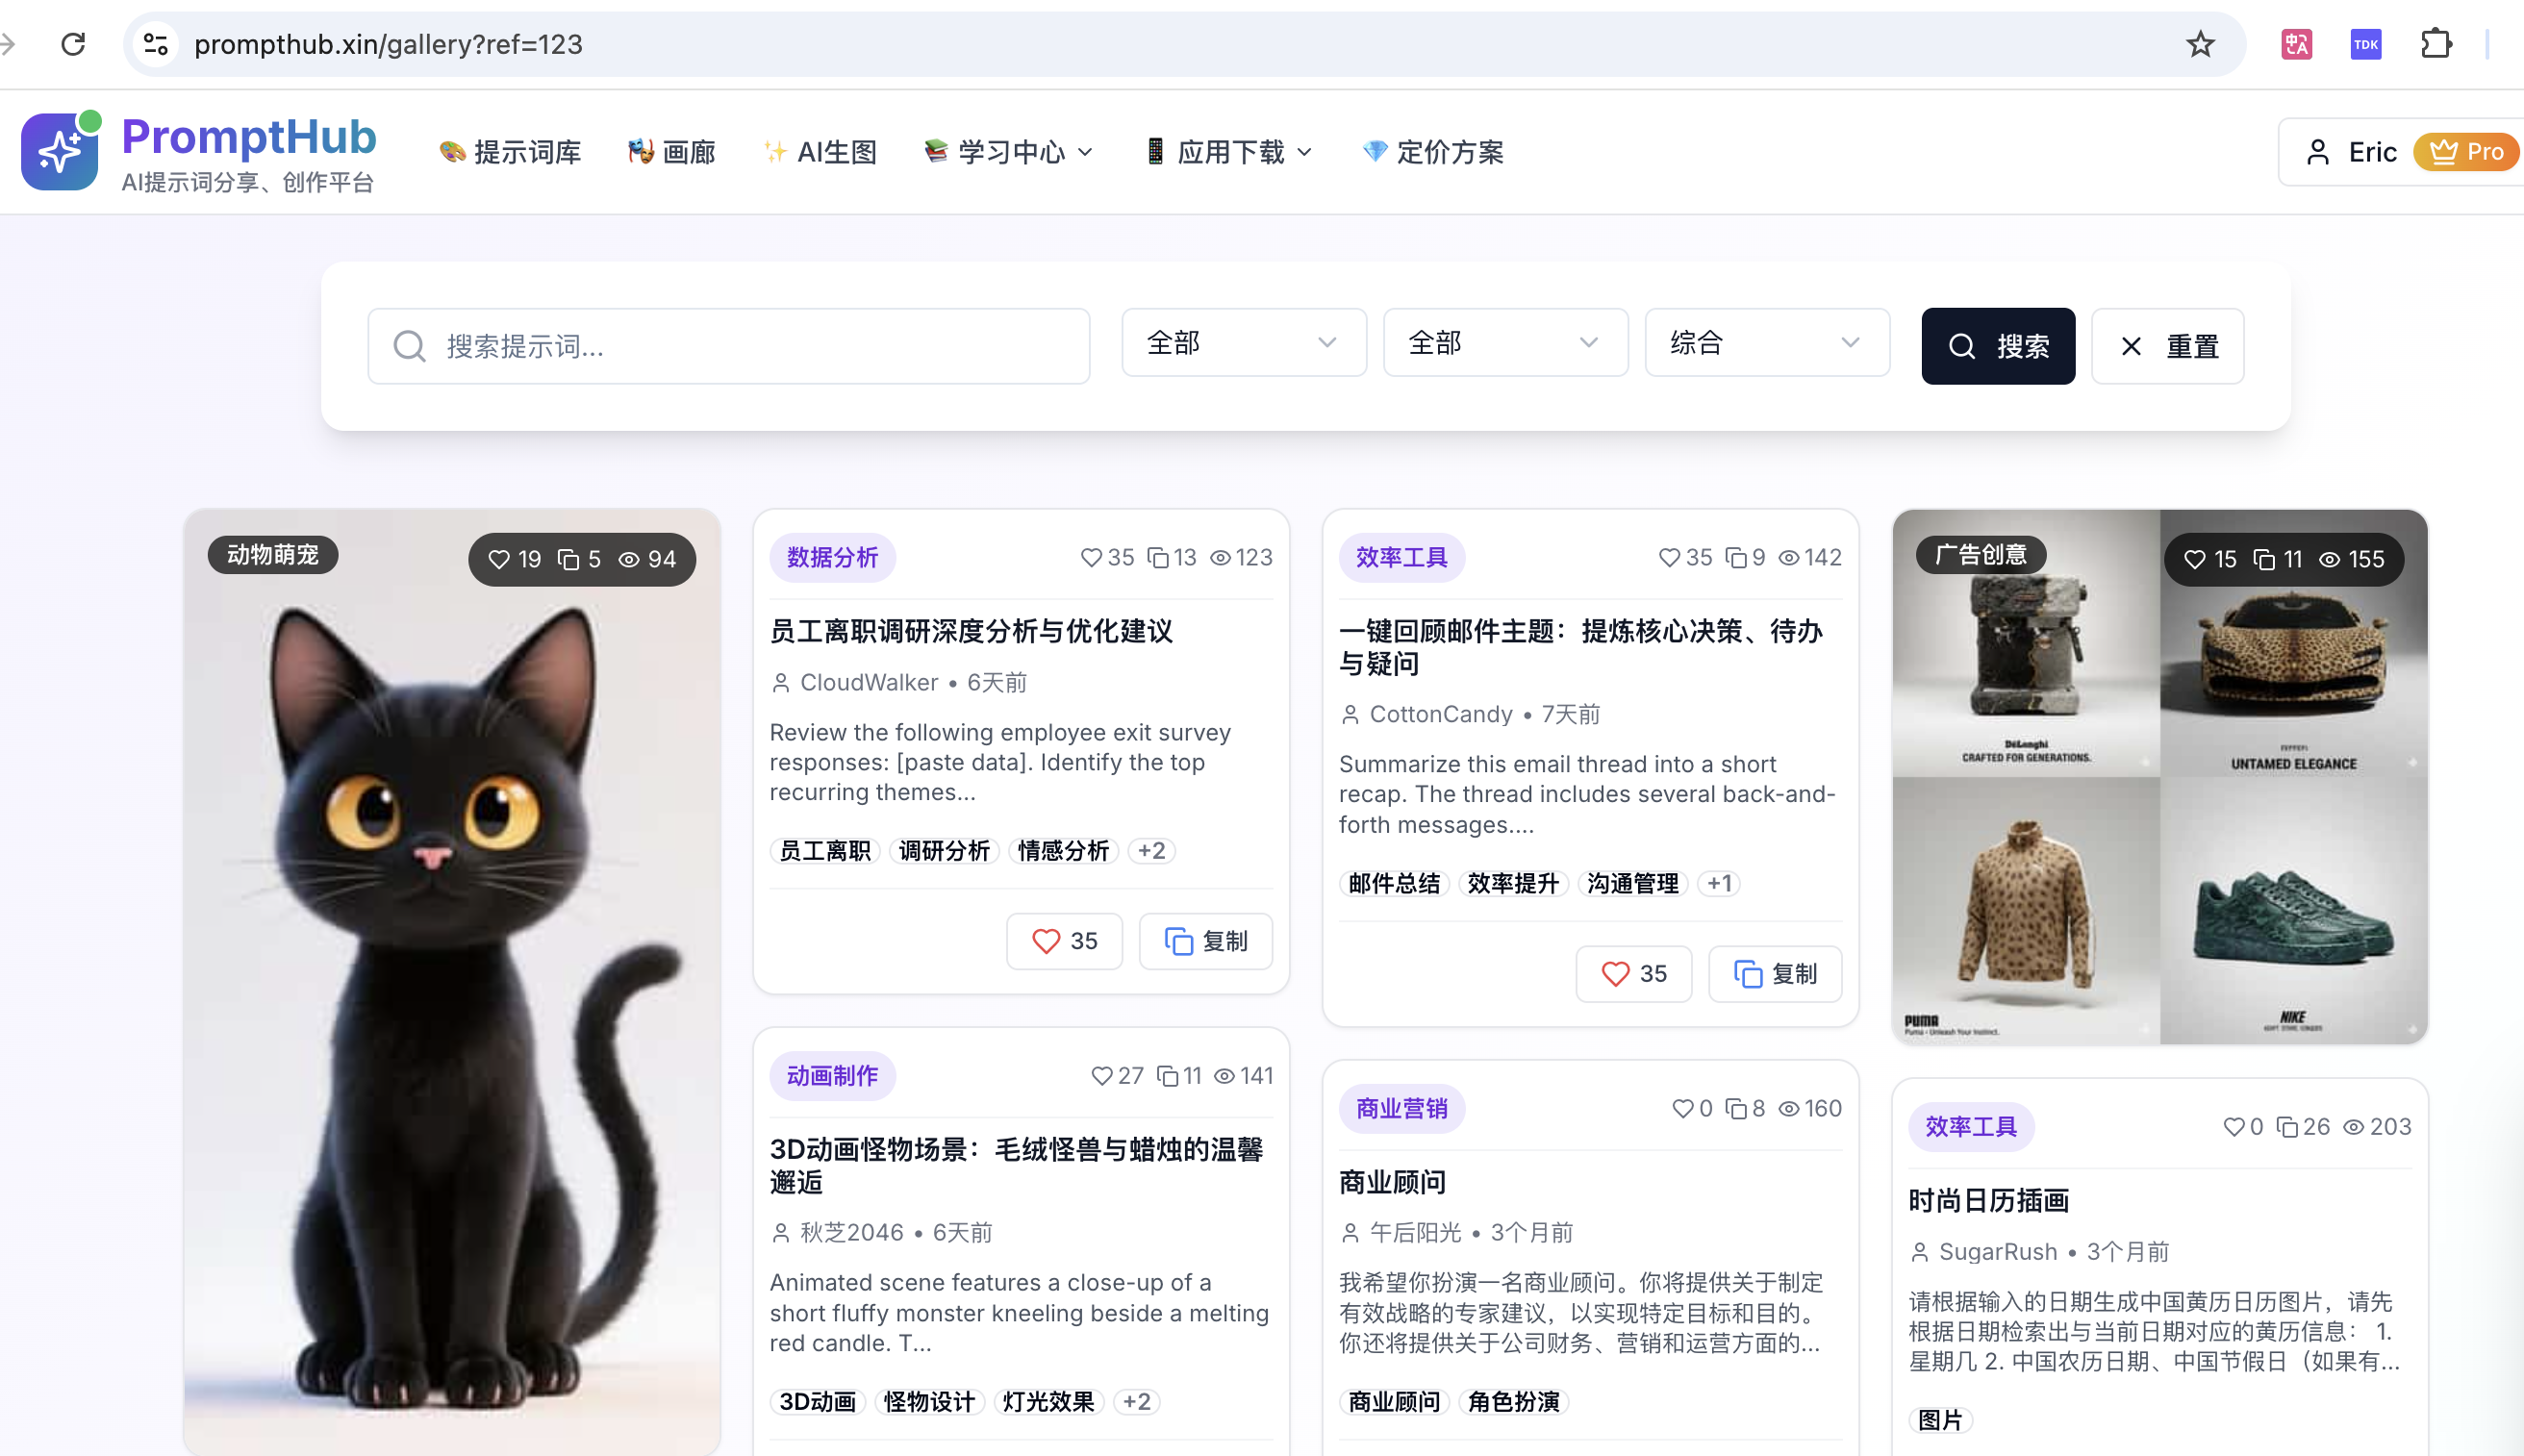This screenshot has width=2524, height=1456.
Task: Go to the AI生图 nav item
Action: tap(820, 152)
